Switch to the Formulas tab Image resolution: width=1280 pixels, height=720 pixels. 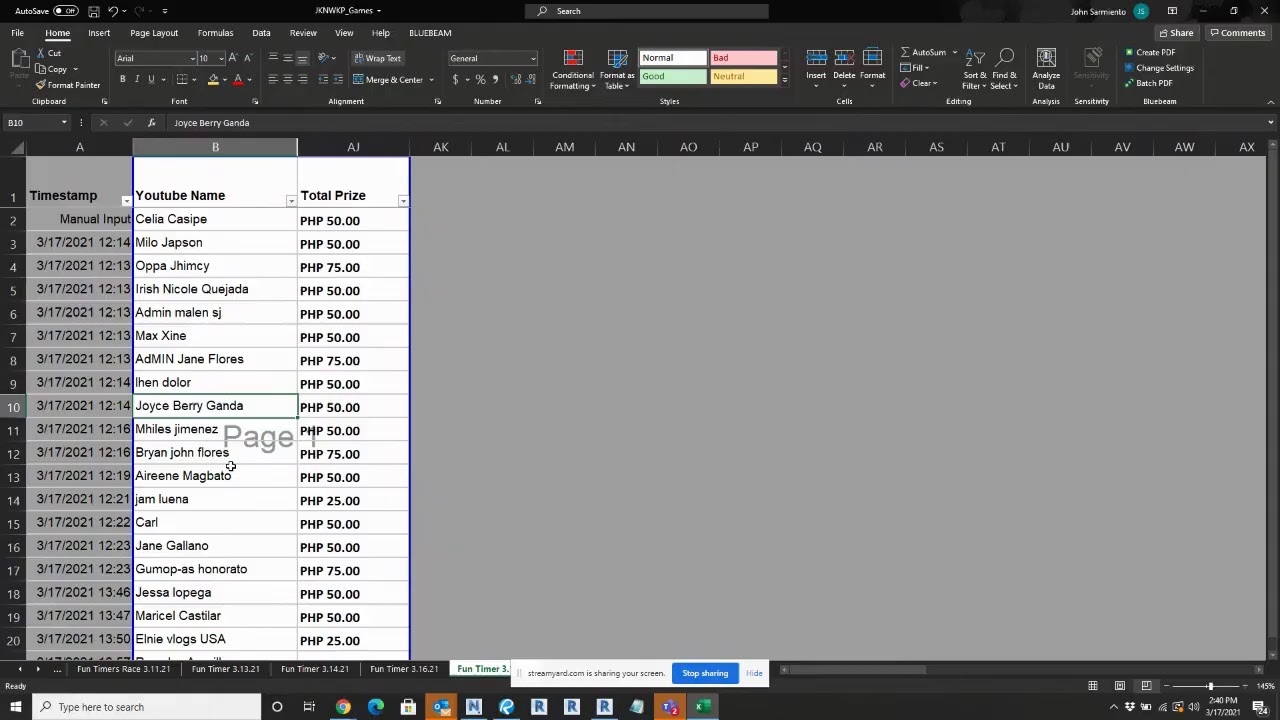click(x=215, y=33)
